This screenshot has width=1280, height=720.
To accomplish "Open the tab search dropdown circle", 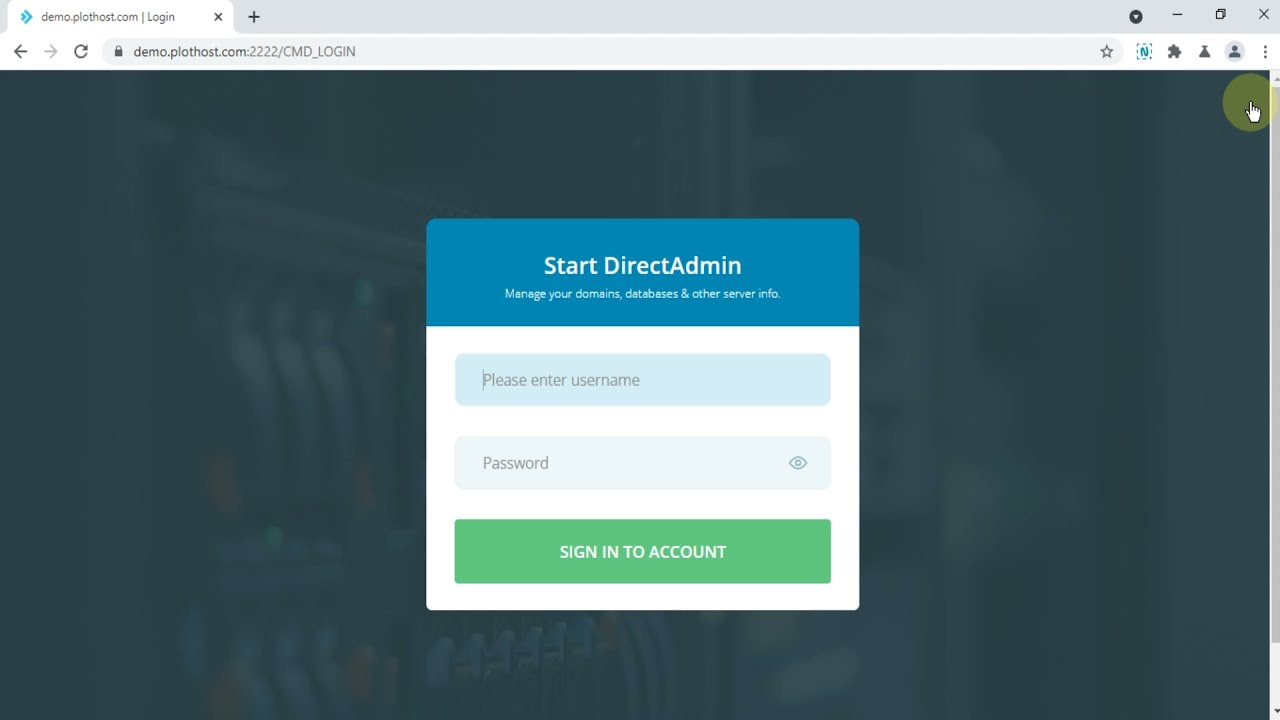I will point(1135,16).
